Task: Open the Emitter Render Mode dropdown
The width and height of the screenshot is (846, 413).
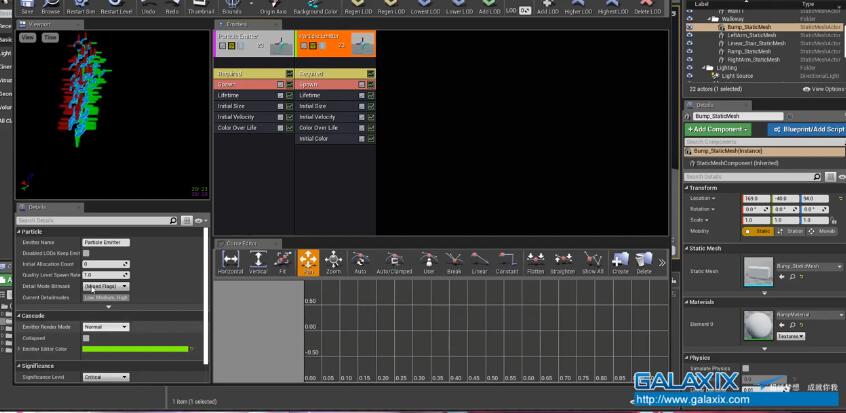Action: (x=105, y=327)
